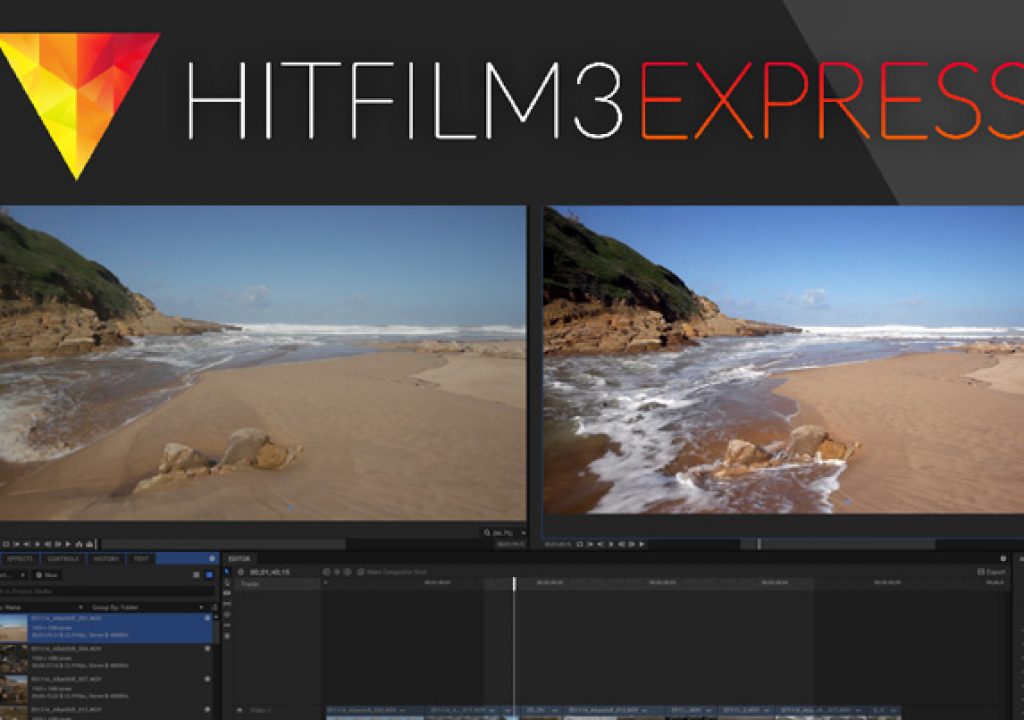Select the first highlighted beach media clip

106,628
